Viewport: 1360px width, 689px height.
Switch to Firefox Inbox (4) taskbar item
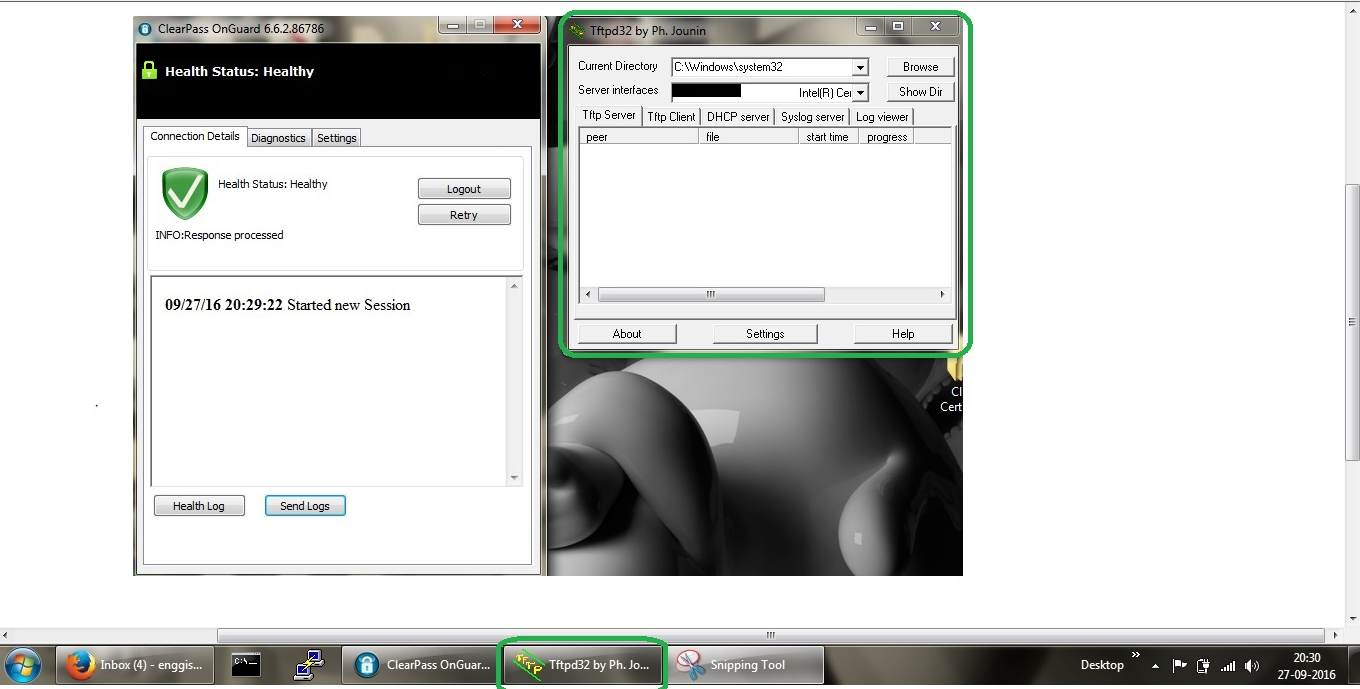tap(135, 665)
